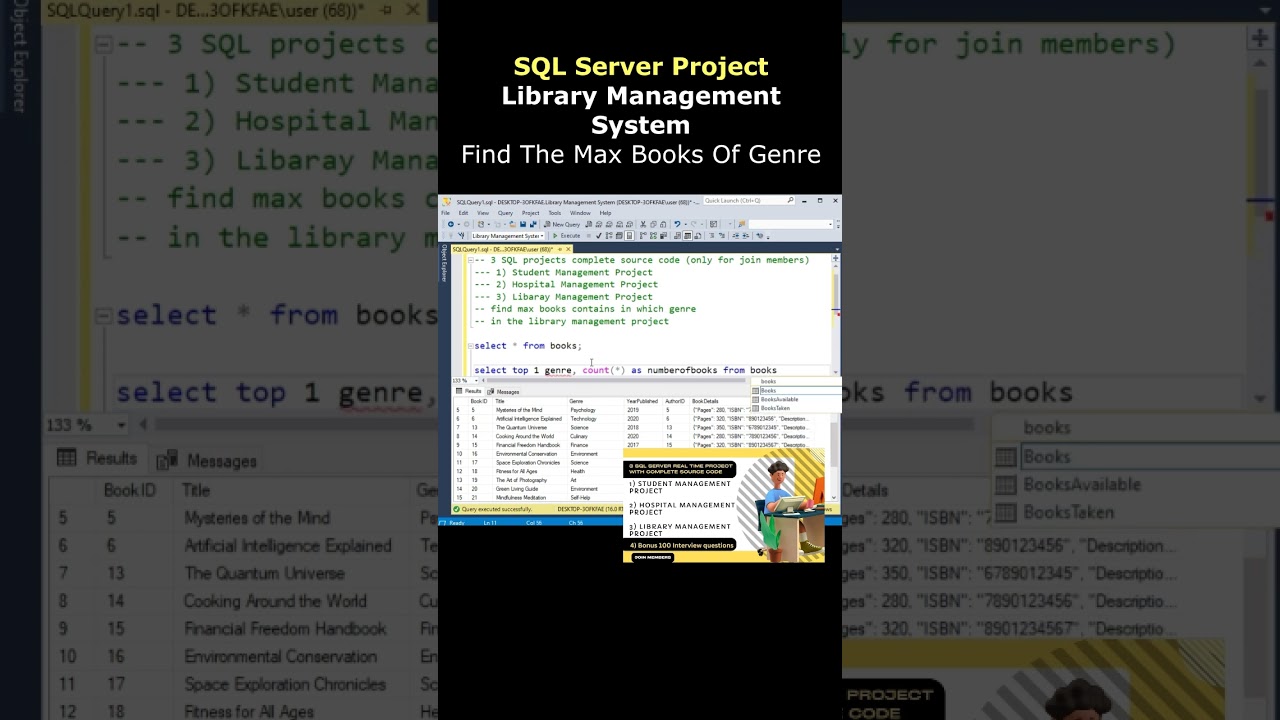Screen dimensions: 1280x720
Task: Switch to the Results tab
Action: pyautogui.click(x=469, y=391)
